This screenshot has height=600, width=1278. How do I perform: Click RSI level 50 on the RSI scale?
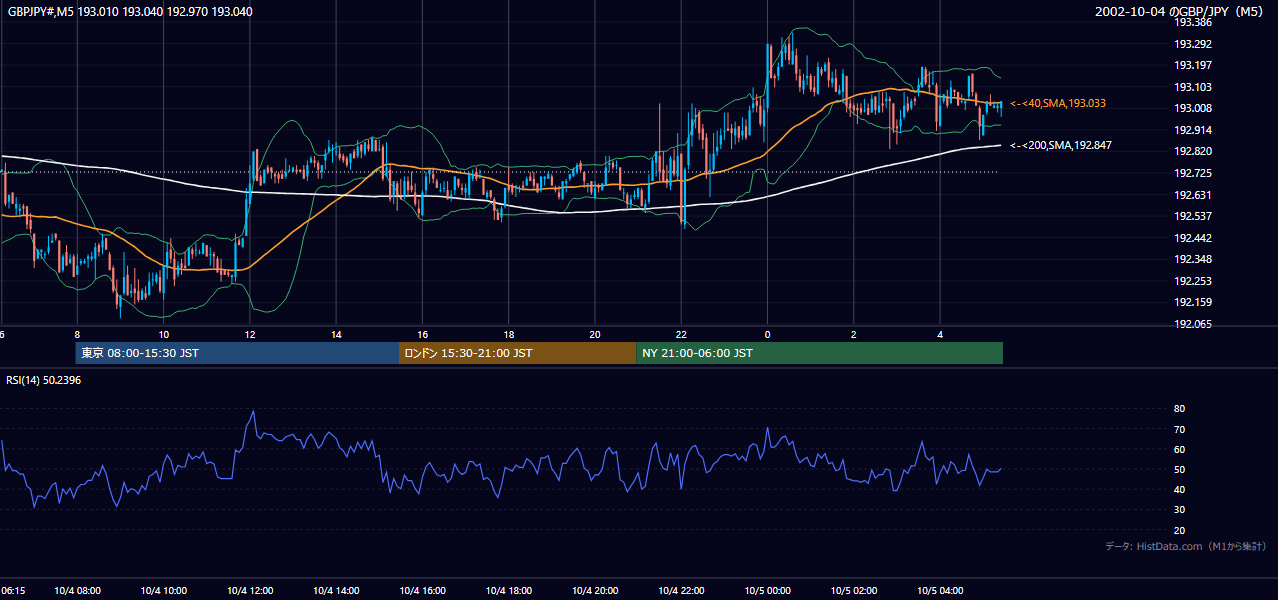[x=1179, y=469]
